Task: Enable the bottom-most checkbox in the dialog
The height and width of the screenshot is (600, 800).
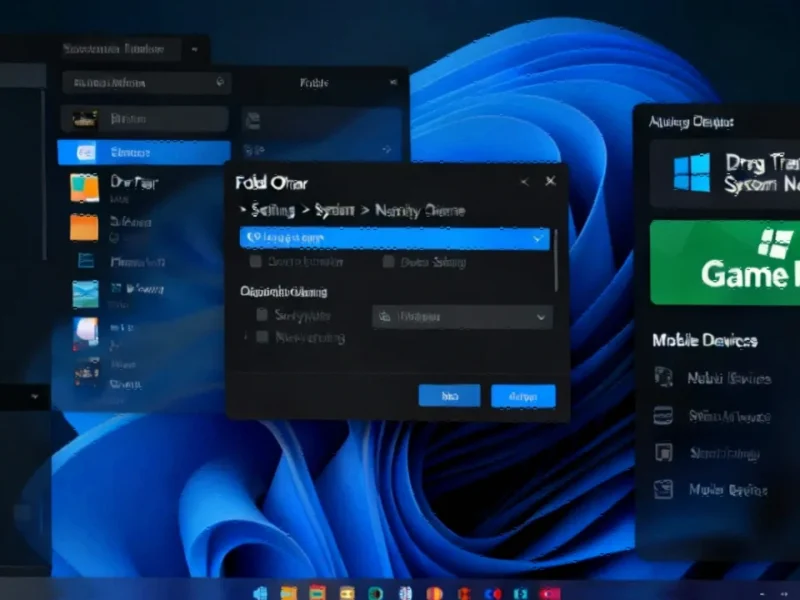Action: [x=262, y=338]
